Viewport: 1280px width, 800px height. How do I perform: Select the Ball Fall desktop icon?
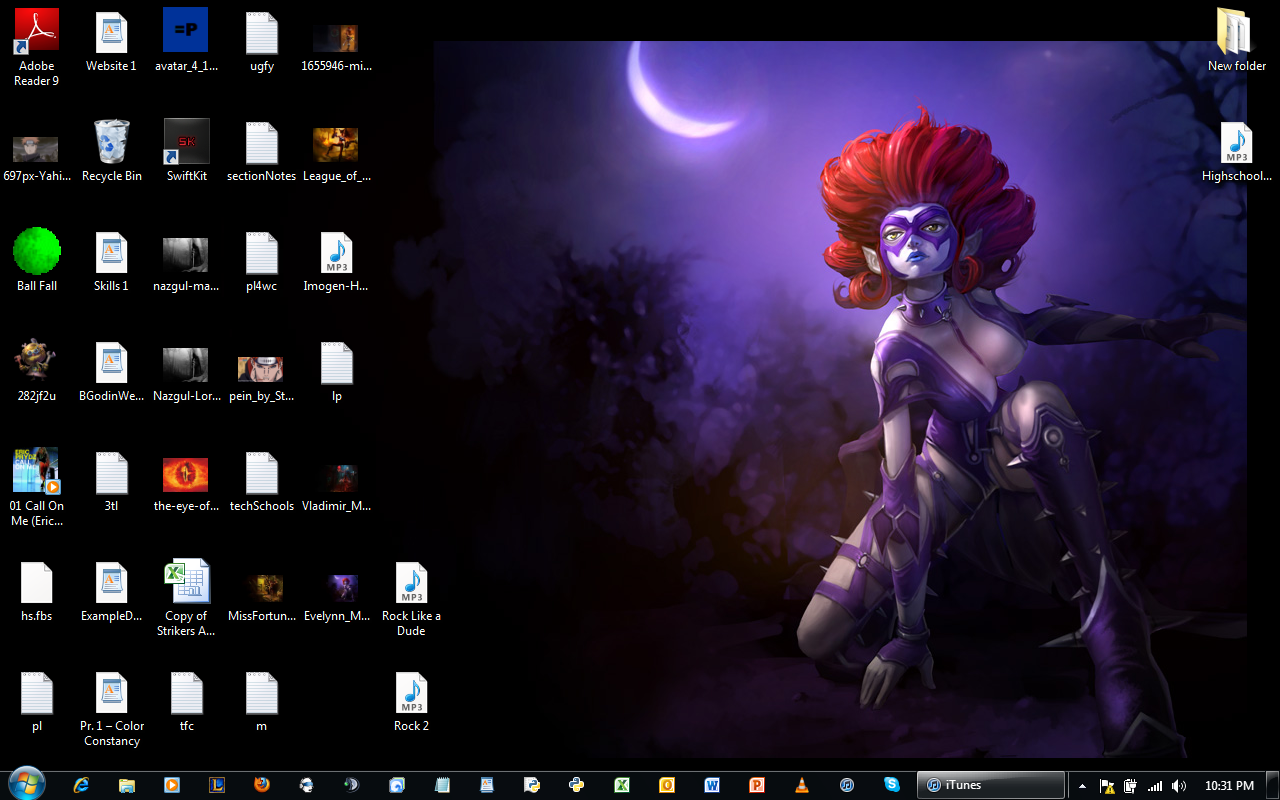pyautogui.click(x=37, y=252)
